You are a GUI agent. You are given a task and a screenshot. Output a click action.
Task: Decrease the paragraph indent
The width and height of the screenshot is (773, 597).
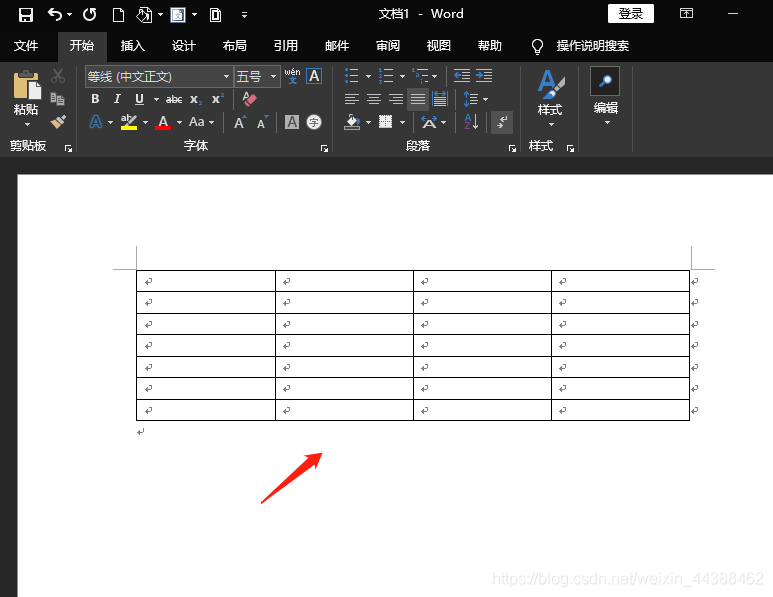point(461,75)
